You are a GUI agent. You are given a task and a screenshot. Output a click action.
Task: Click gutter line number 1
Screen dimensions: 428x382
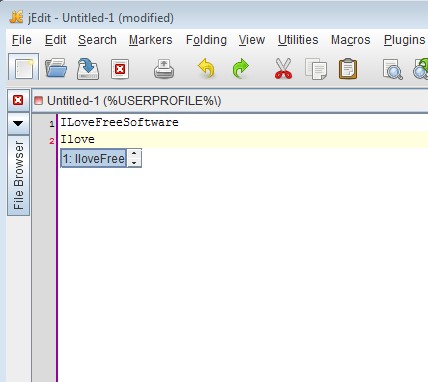click(x=52, y=124)
